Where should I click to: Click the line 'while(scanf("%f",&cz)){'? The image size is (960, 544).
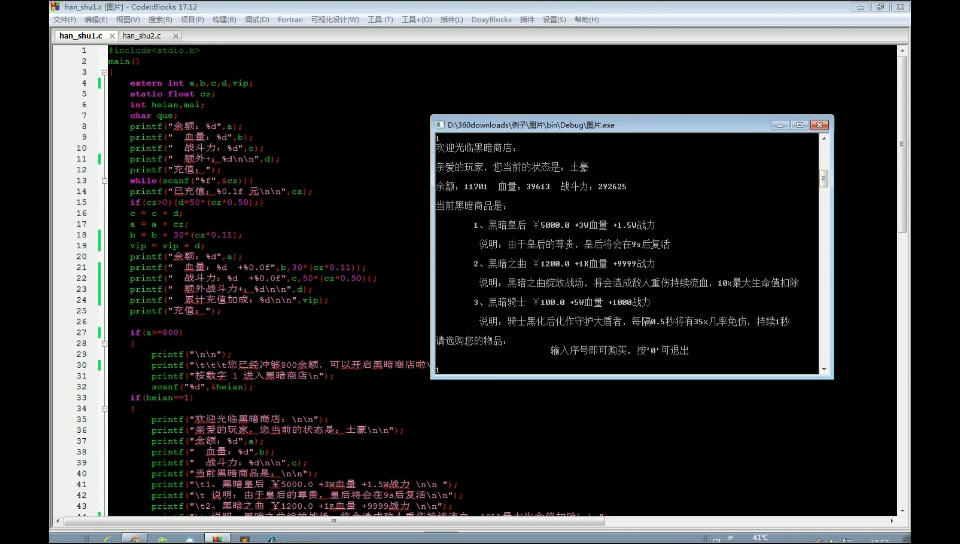coord(191,181)
